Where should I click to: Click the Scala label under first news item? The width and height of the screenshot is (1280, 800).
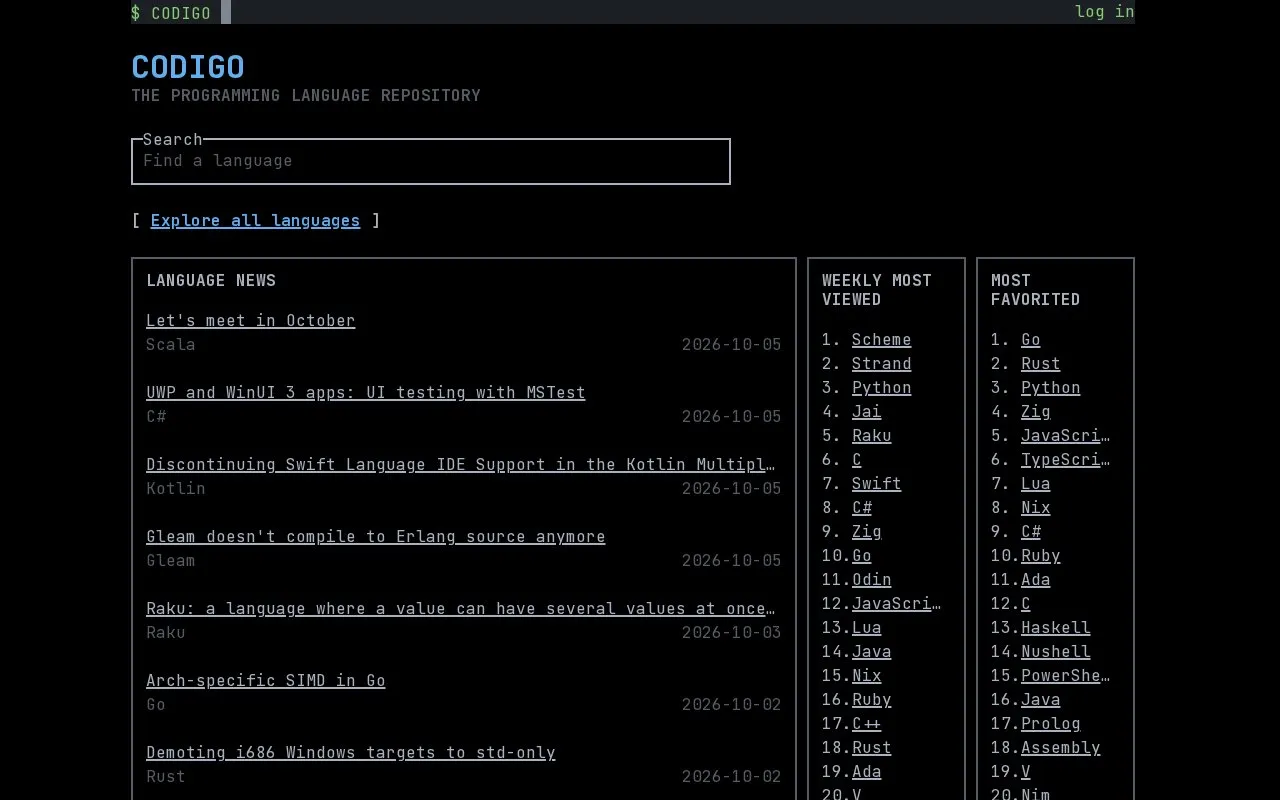pos(171,345)
